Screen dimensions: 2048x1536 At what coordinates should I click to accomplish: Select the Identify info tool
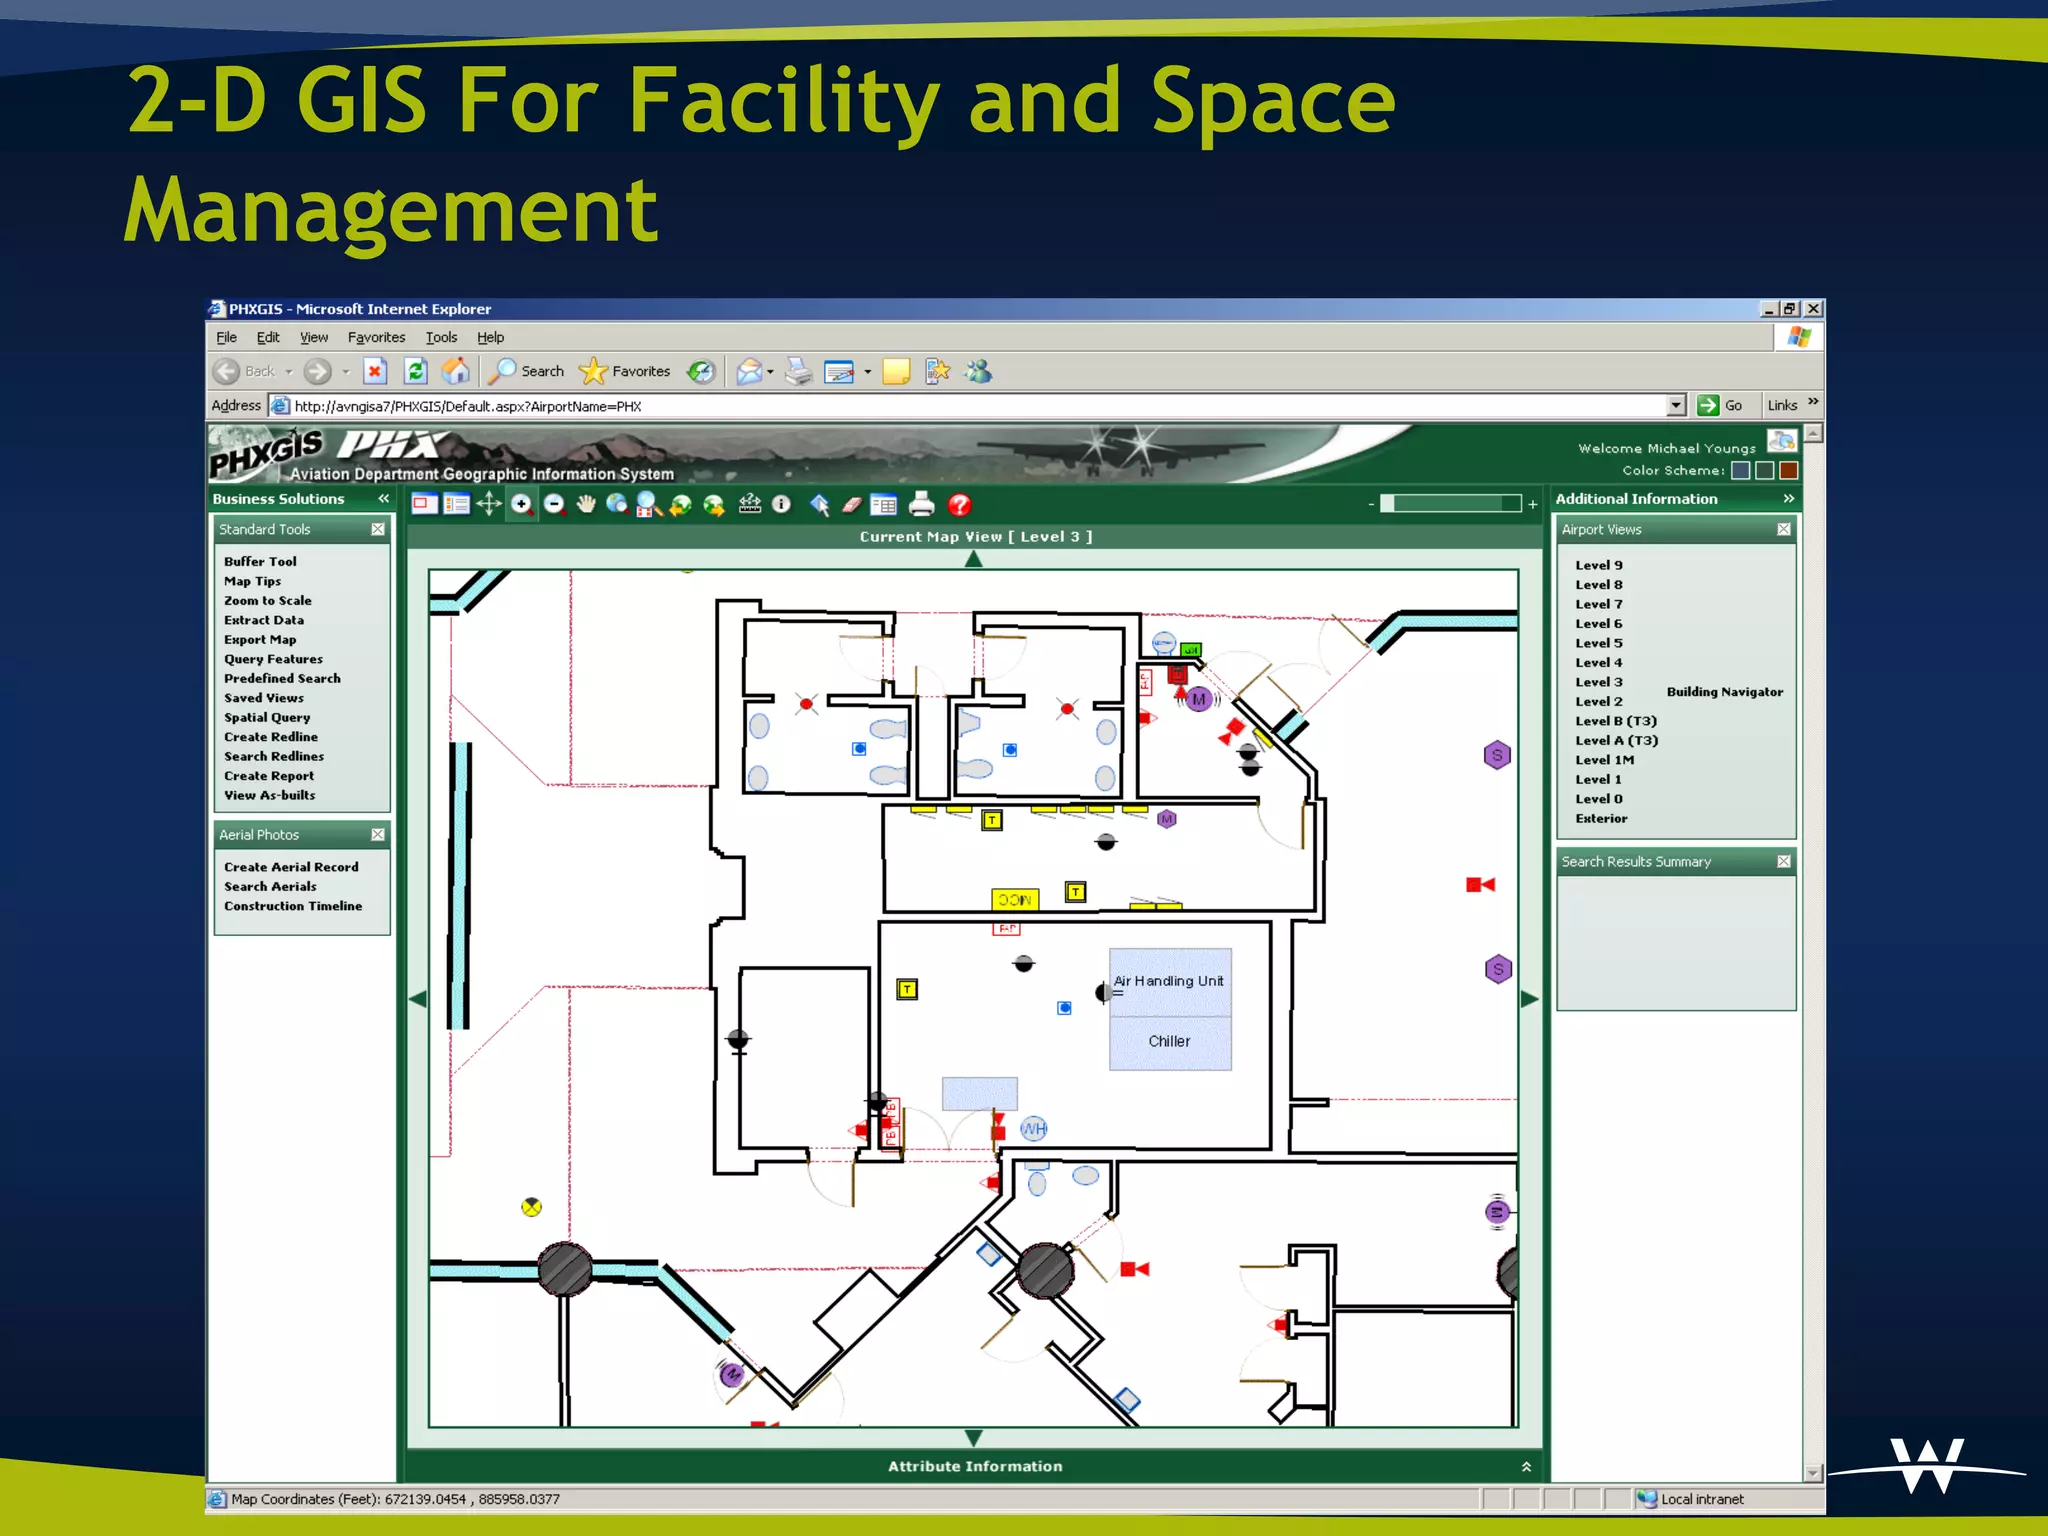point(782,505)
